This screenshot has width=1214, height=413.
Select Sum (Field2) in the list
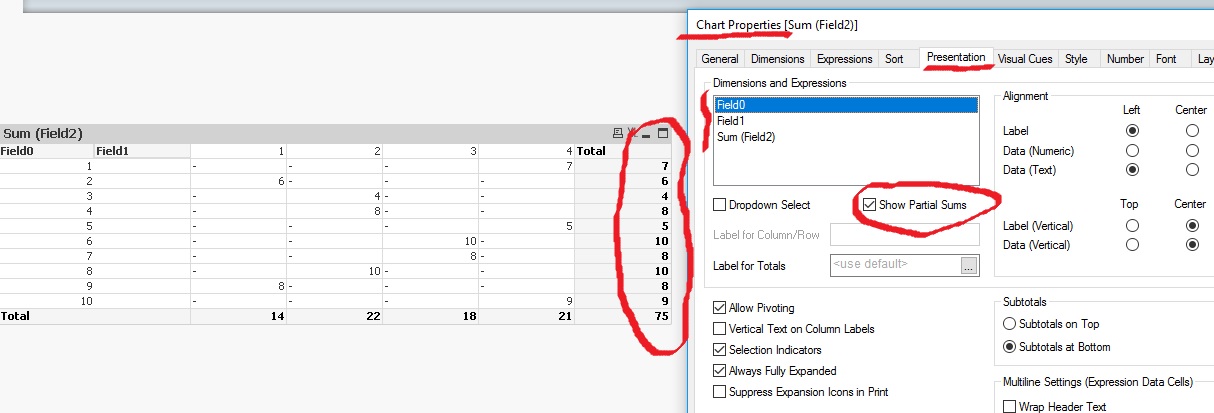click(x=746, y=136)
